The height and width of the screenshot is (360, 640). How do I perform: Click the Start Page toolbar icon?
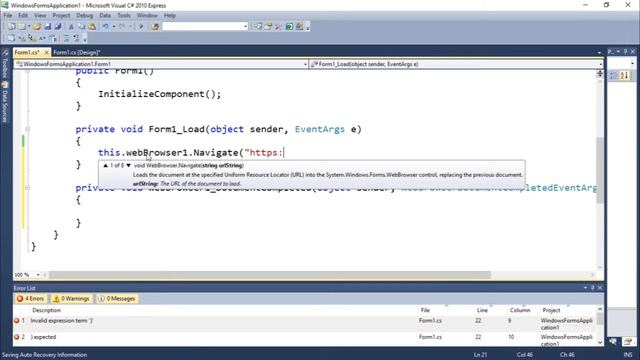pyautogui.click(x=289, y=27)
